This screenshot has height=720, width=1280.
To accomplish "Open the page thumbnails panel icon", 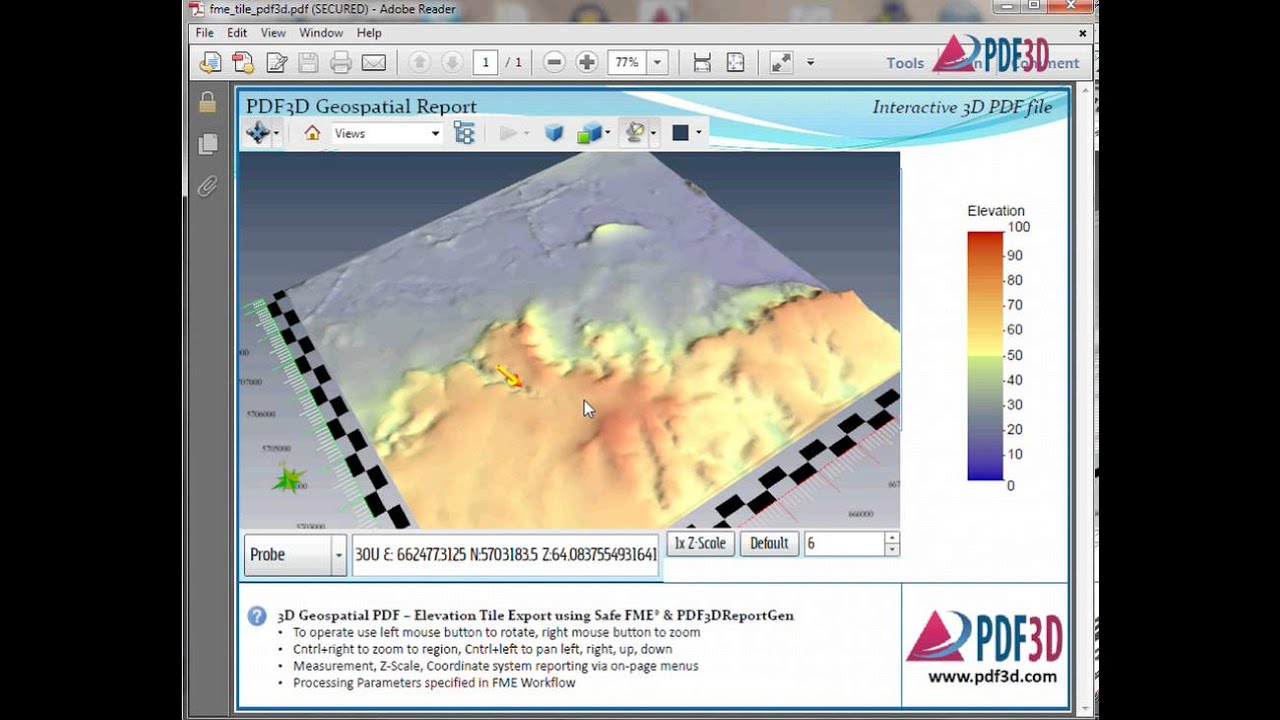I will tap(207, 144).
